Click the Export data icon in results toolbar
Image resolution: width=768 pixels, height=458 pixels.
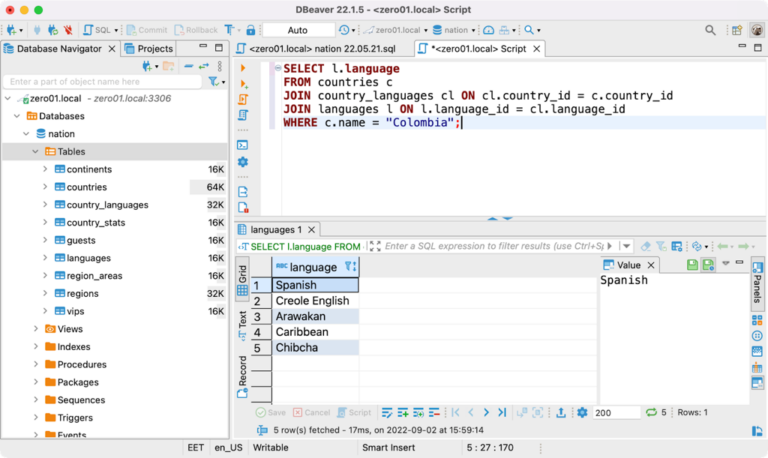(560, 412)
